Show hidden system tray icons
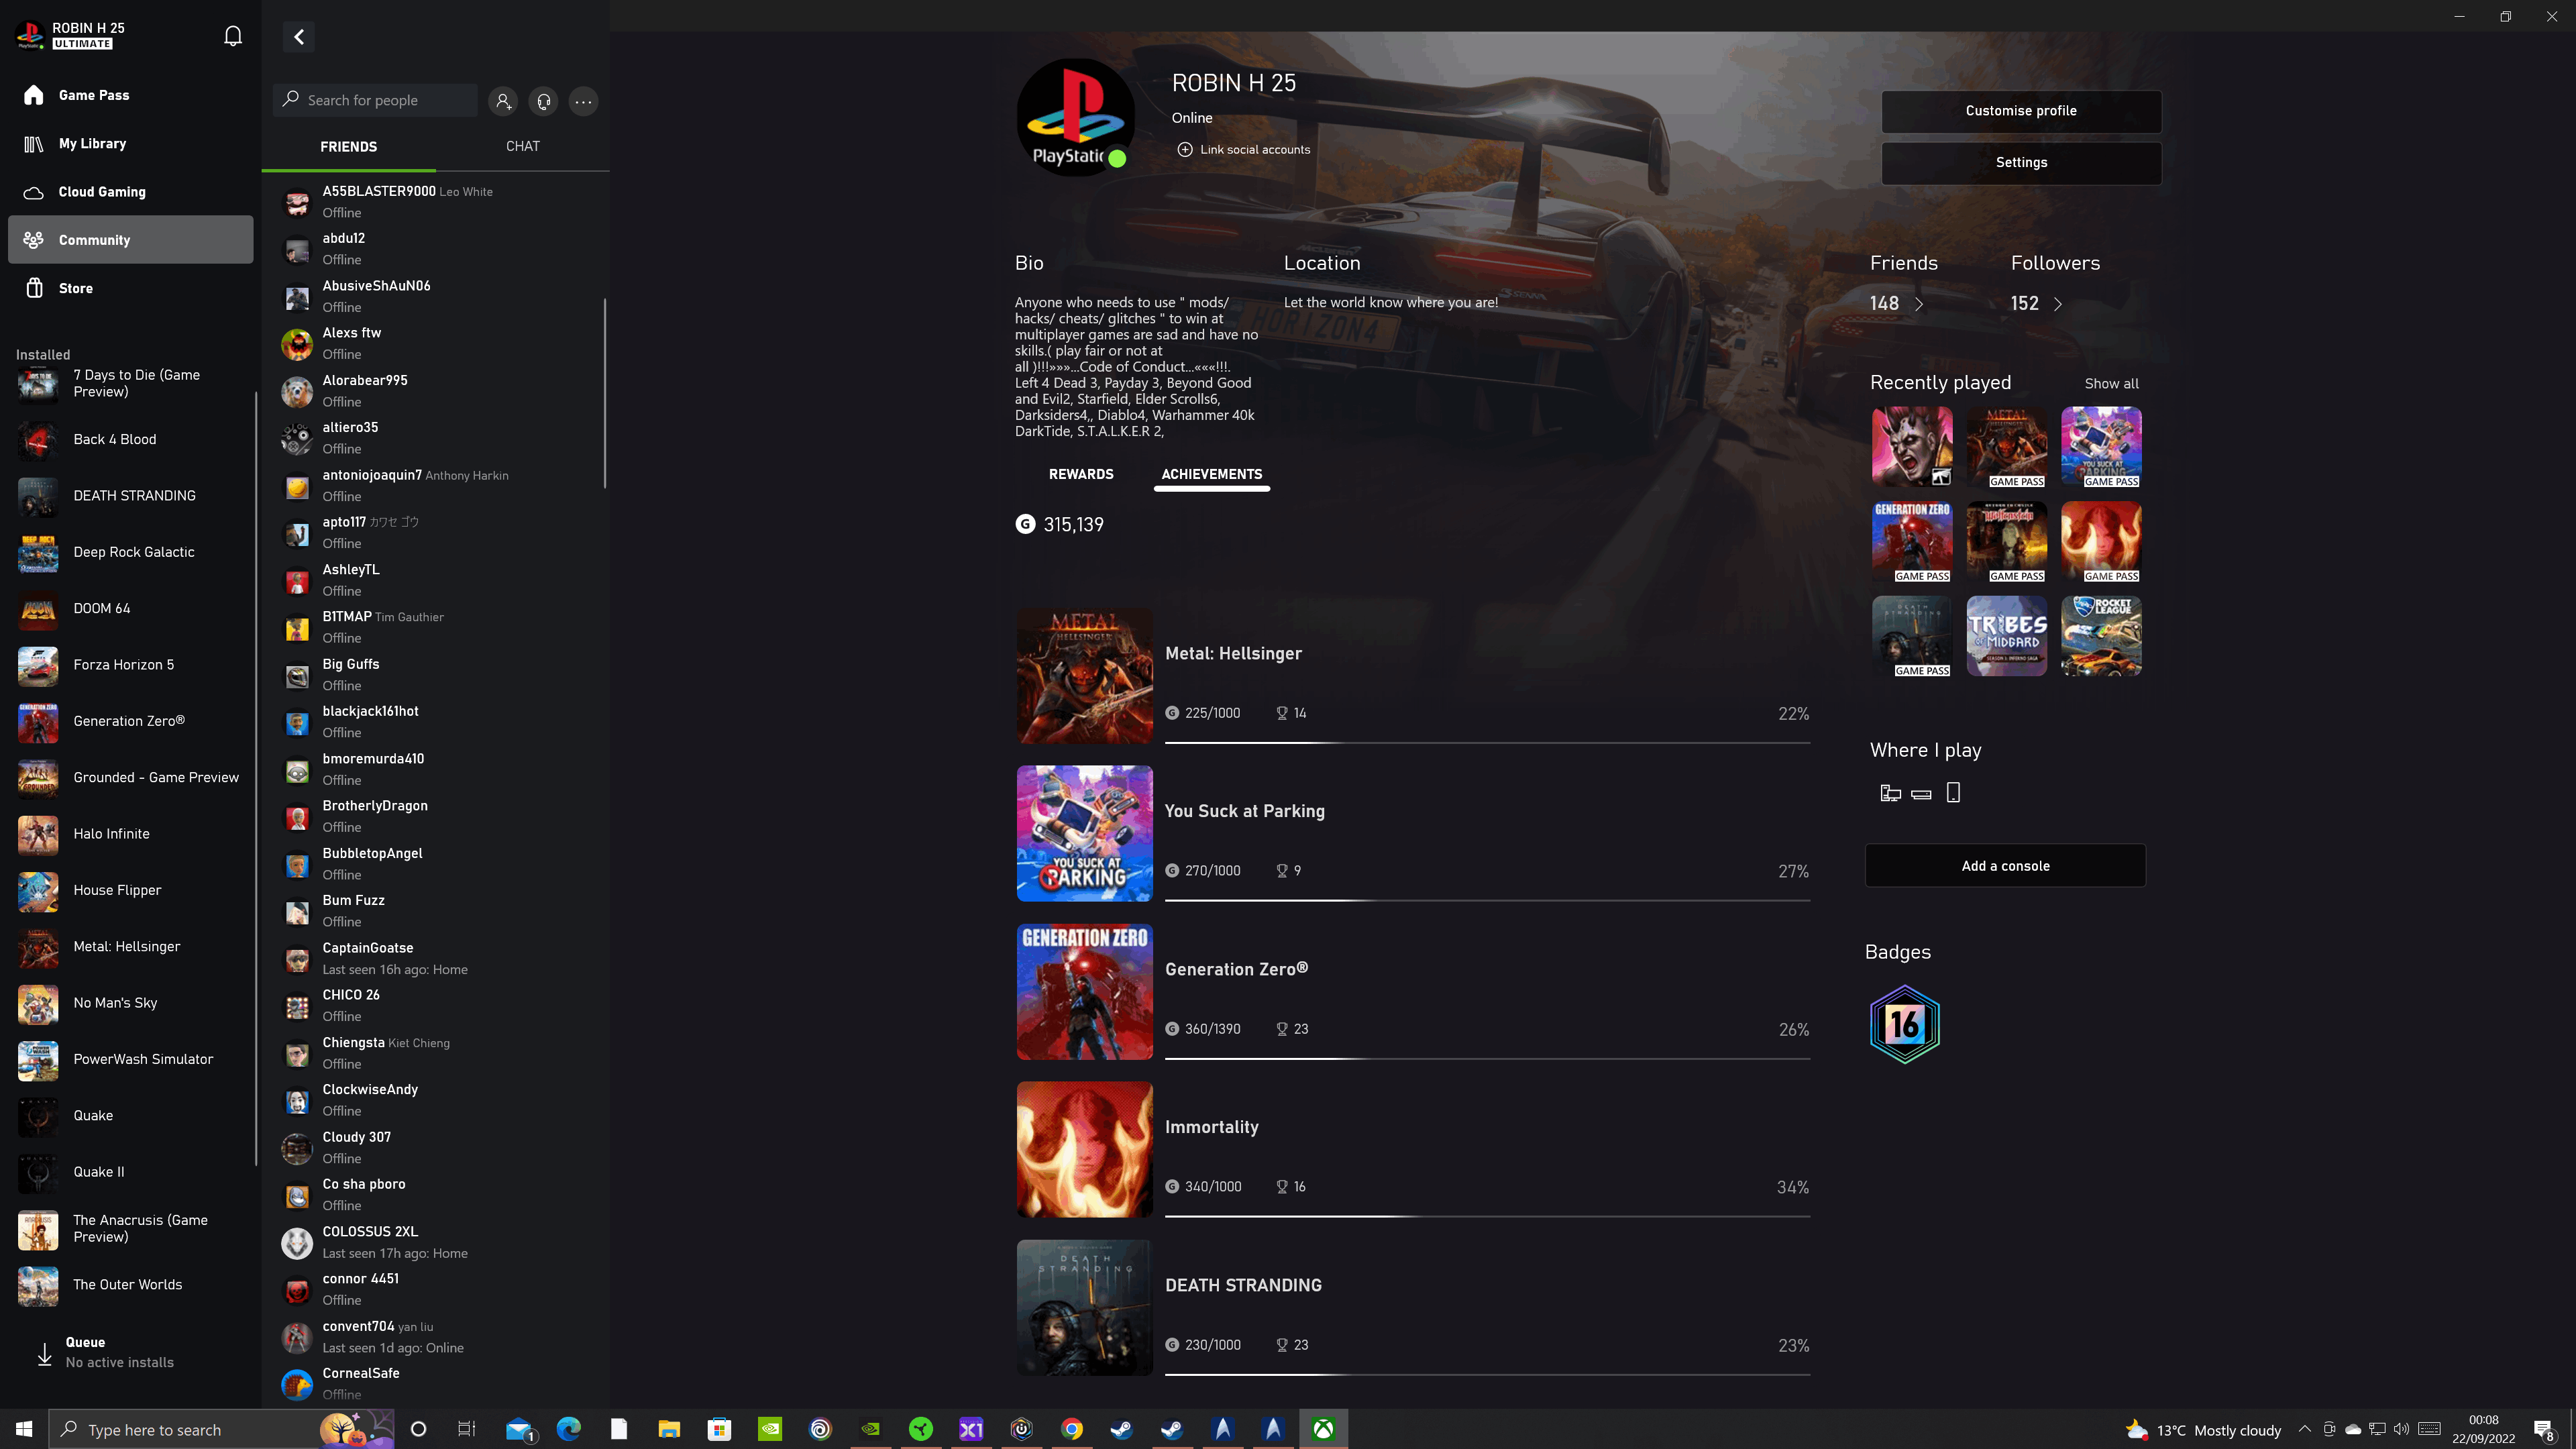This screenshot has width=2576, height=1449. pos(2304,1430)
